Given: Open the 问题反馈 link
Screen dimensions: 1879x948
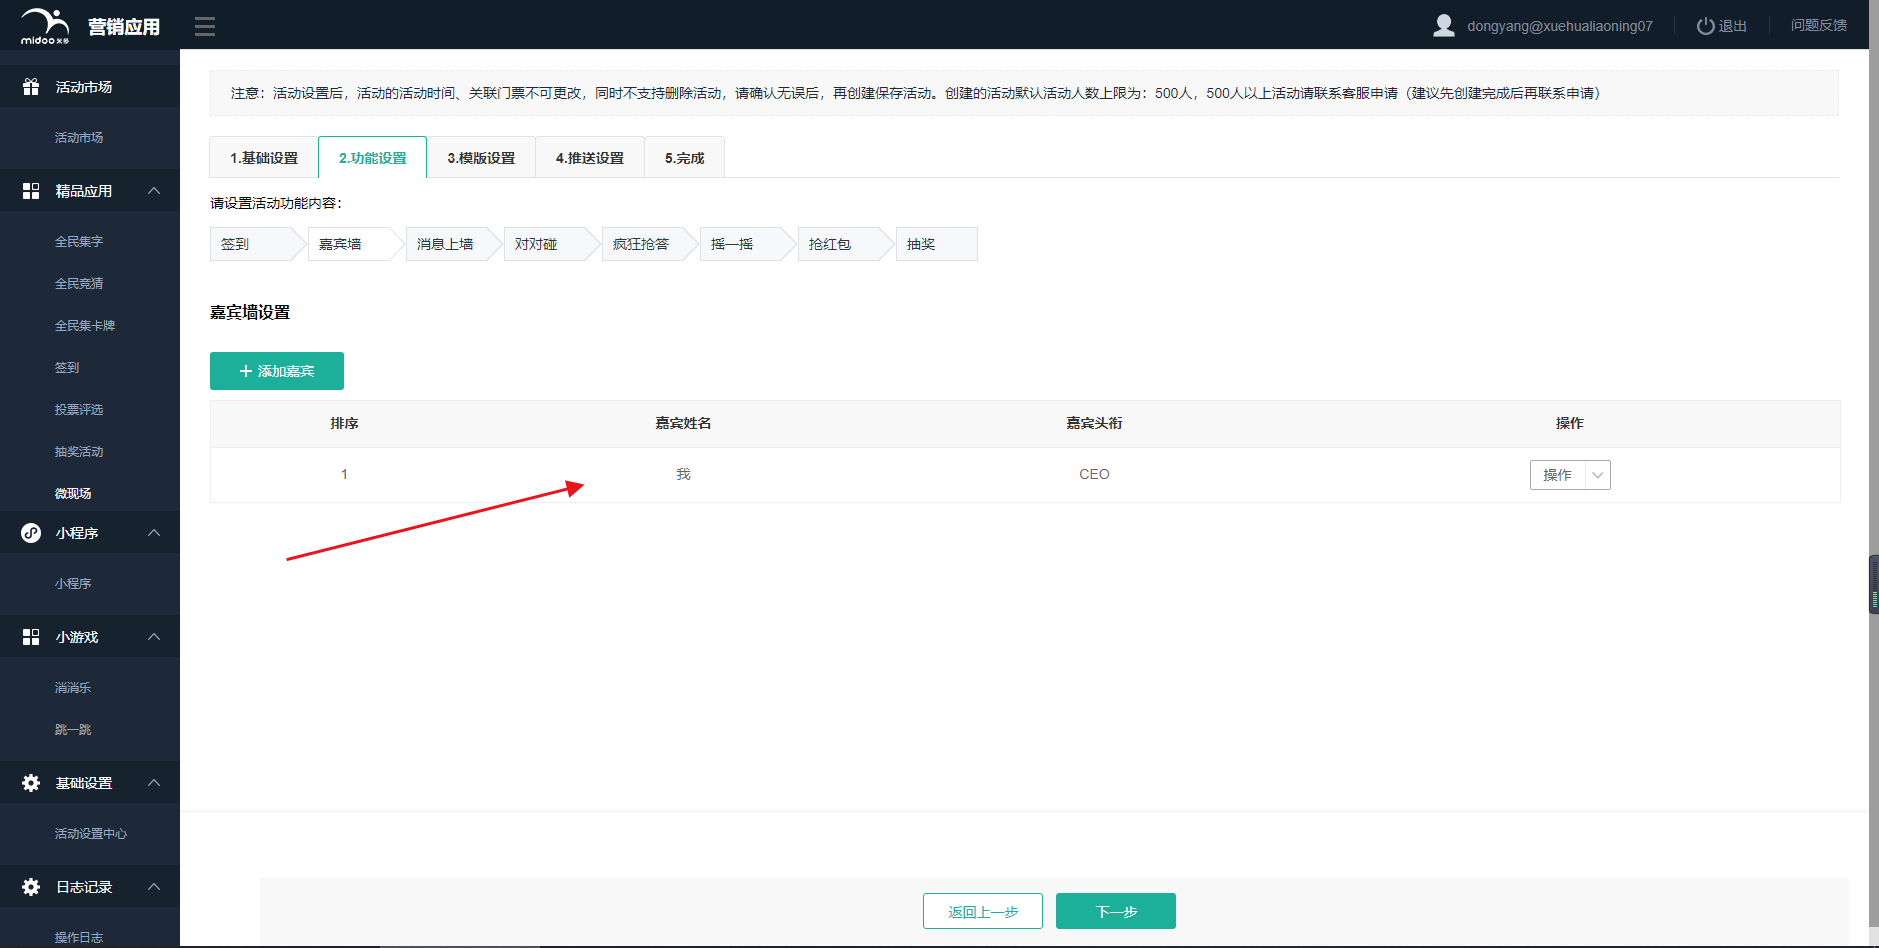Looking at the screenshot, I should tap(1819, 25).
